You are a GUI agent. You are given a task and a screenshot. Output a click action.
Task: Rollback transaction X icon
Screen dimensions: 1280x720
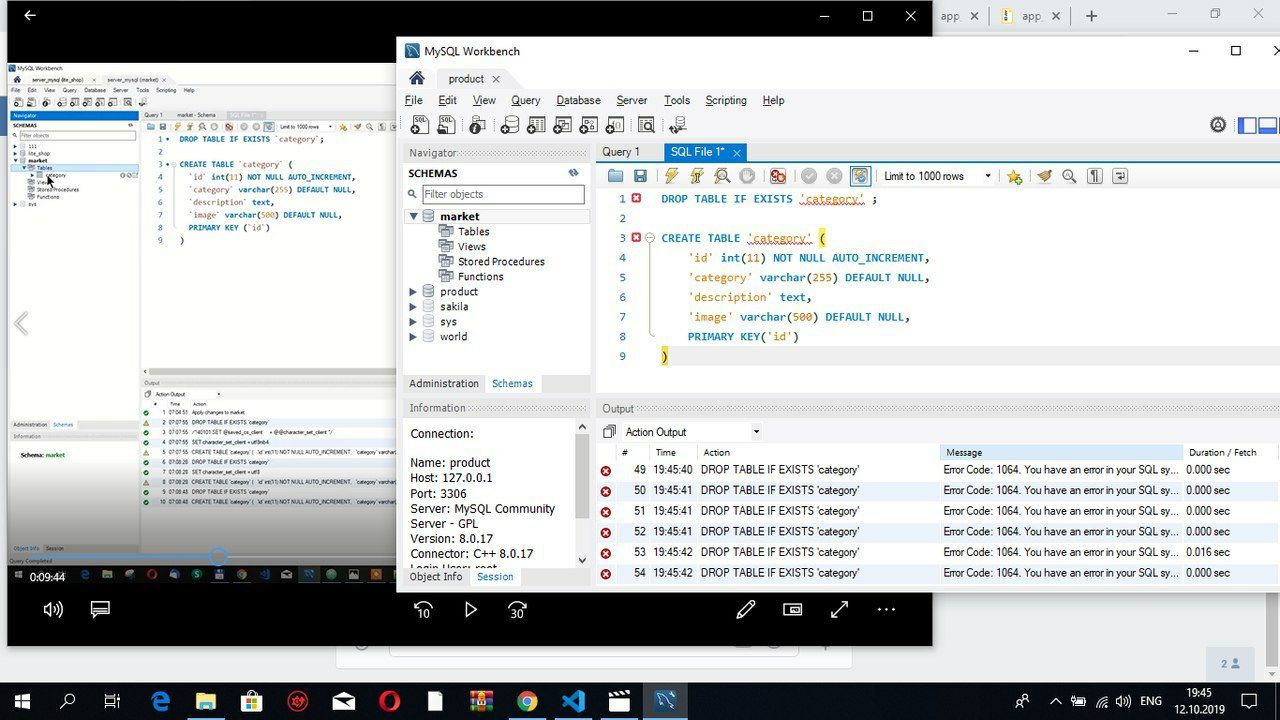[834, 176]
